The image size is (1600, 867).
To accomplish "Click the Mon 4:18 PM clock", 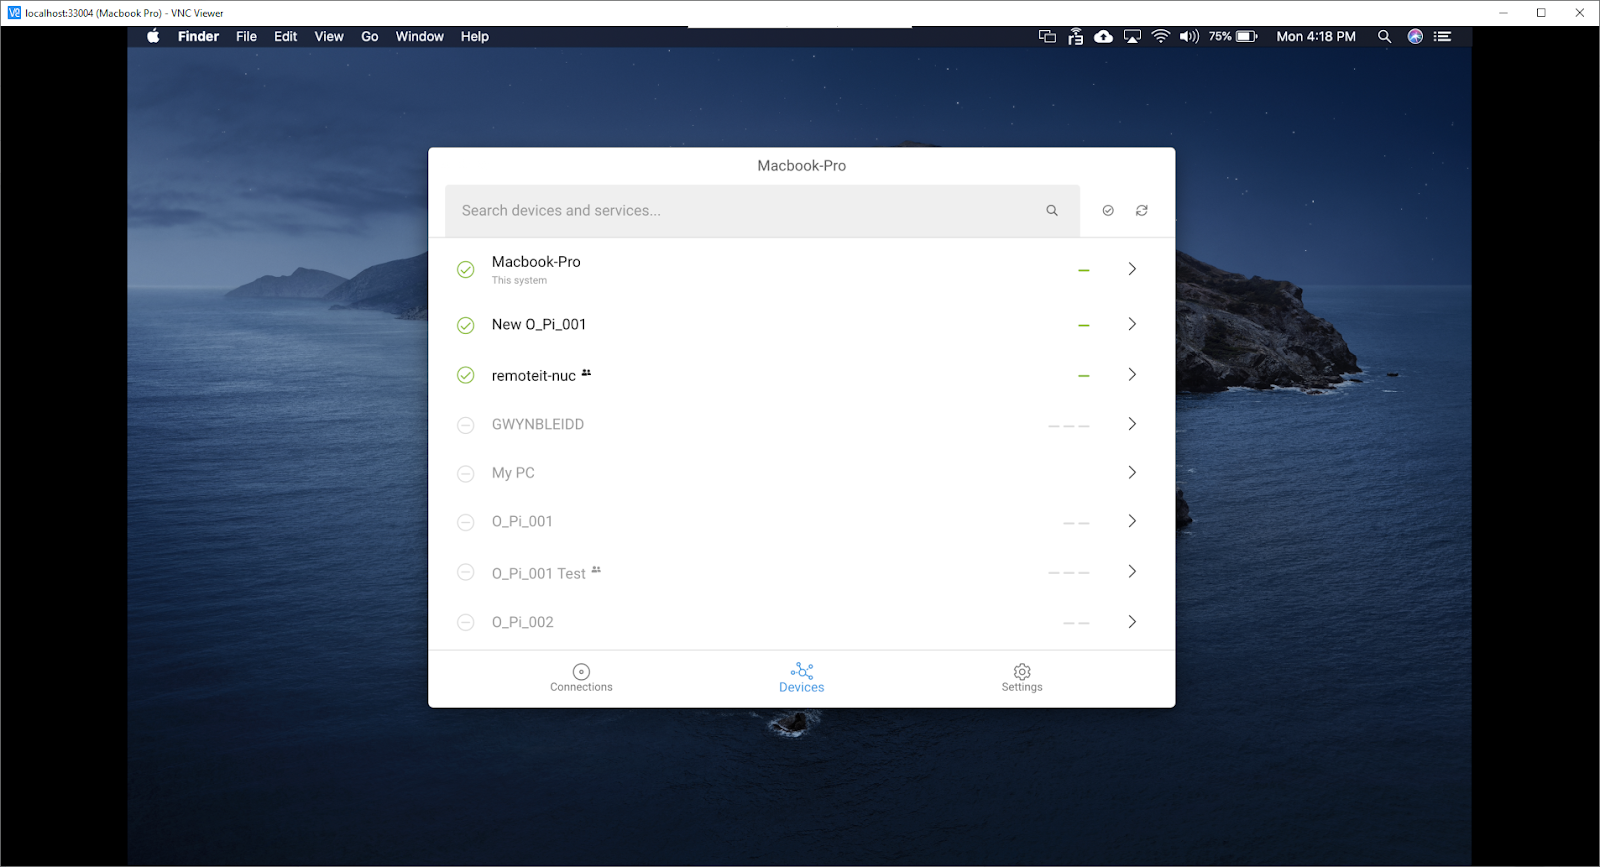I will point(1316,37).
